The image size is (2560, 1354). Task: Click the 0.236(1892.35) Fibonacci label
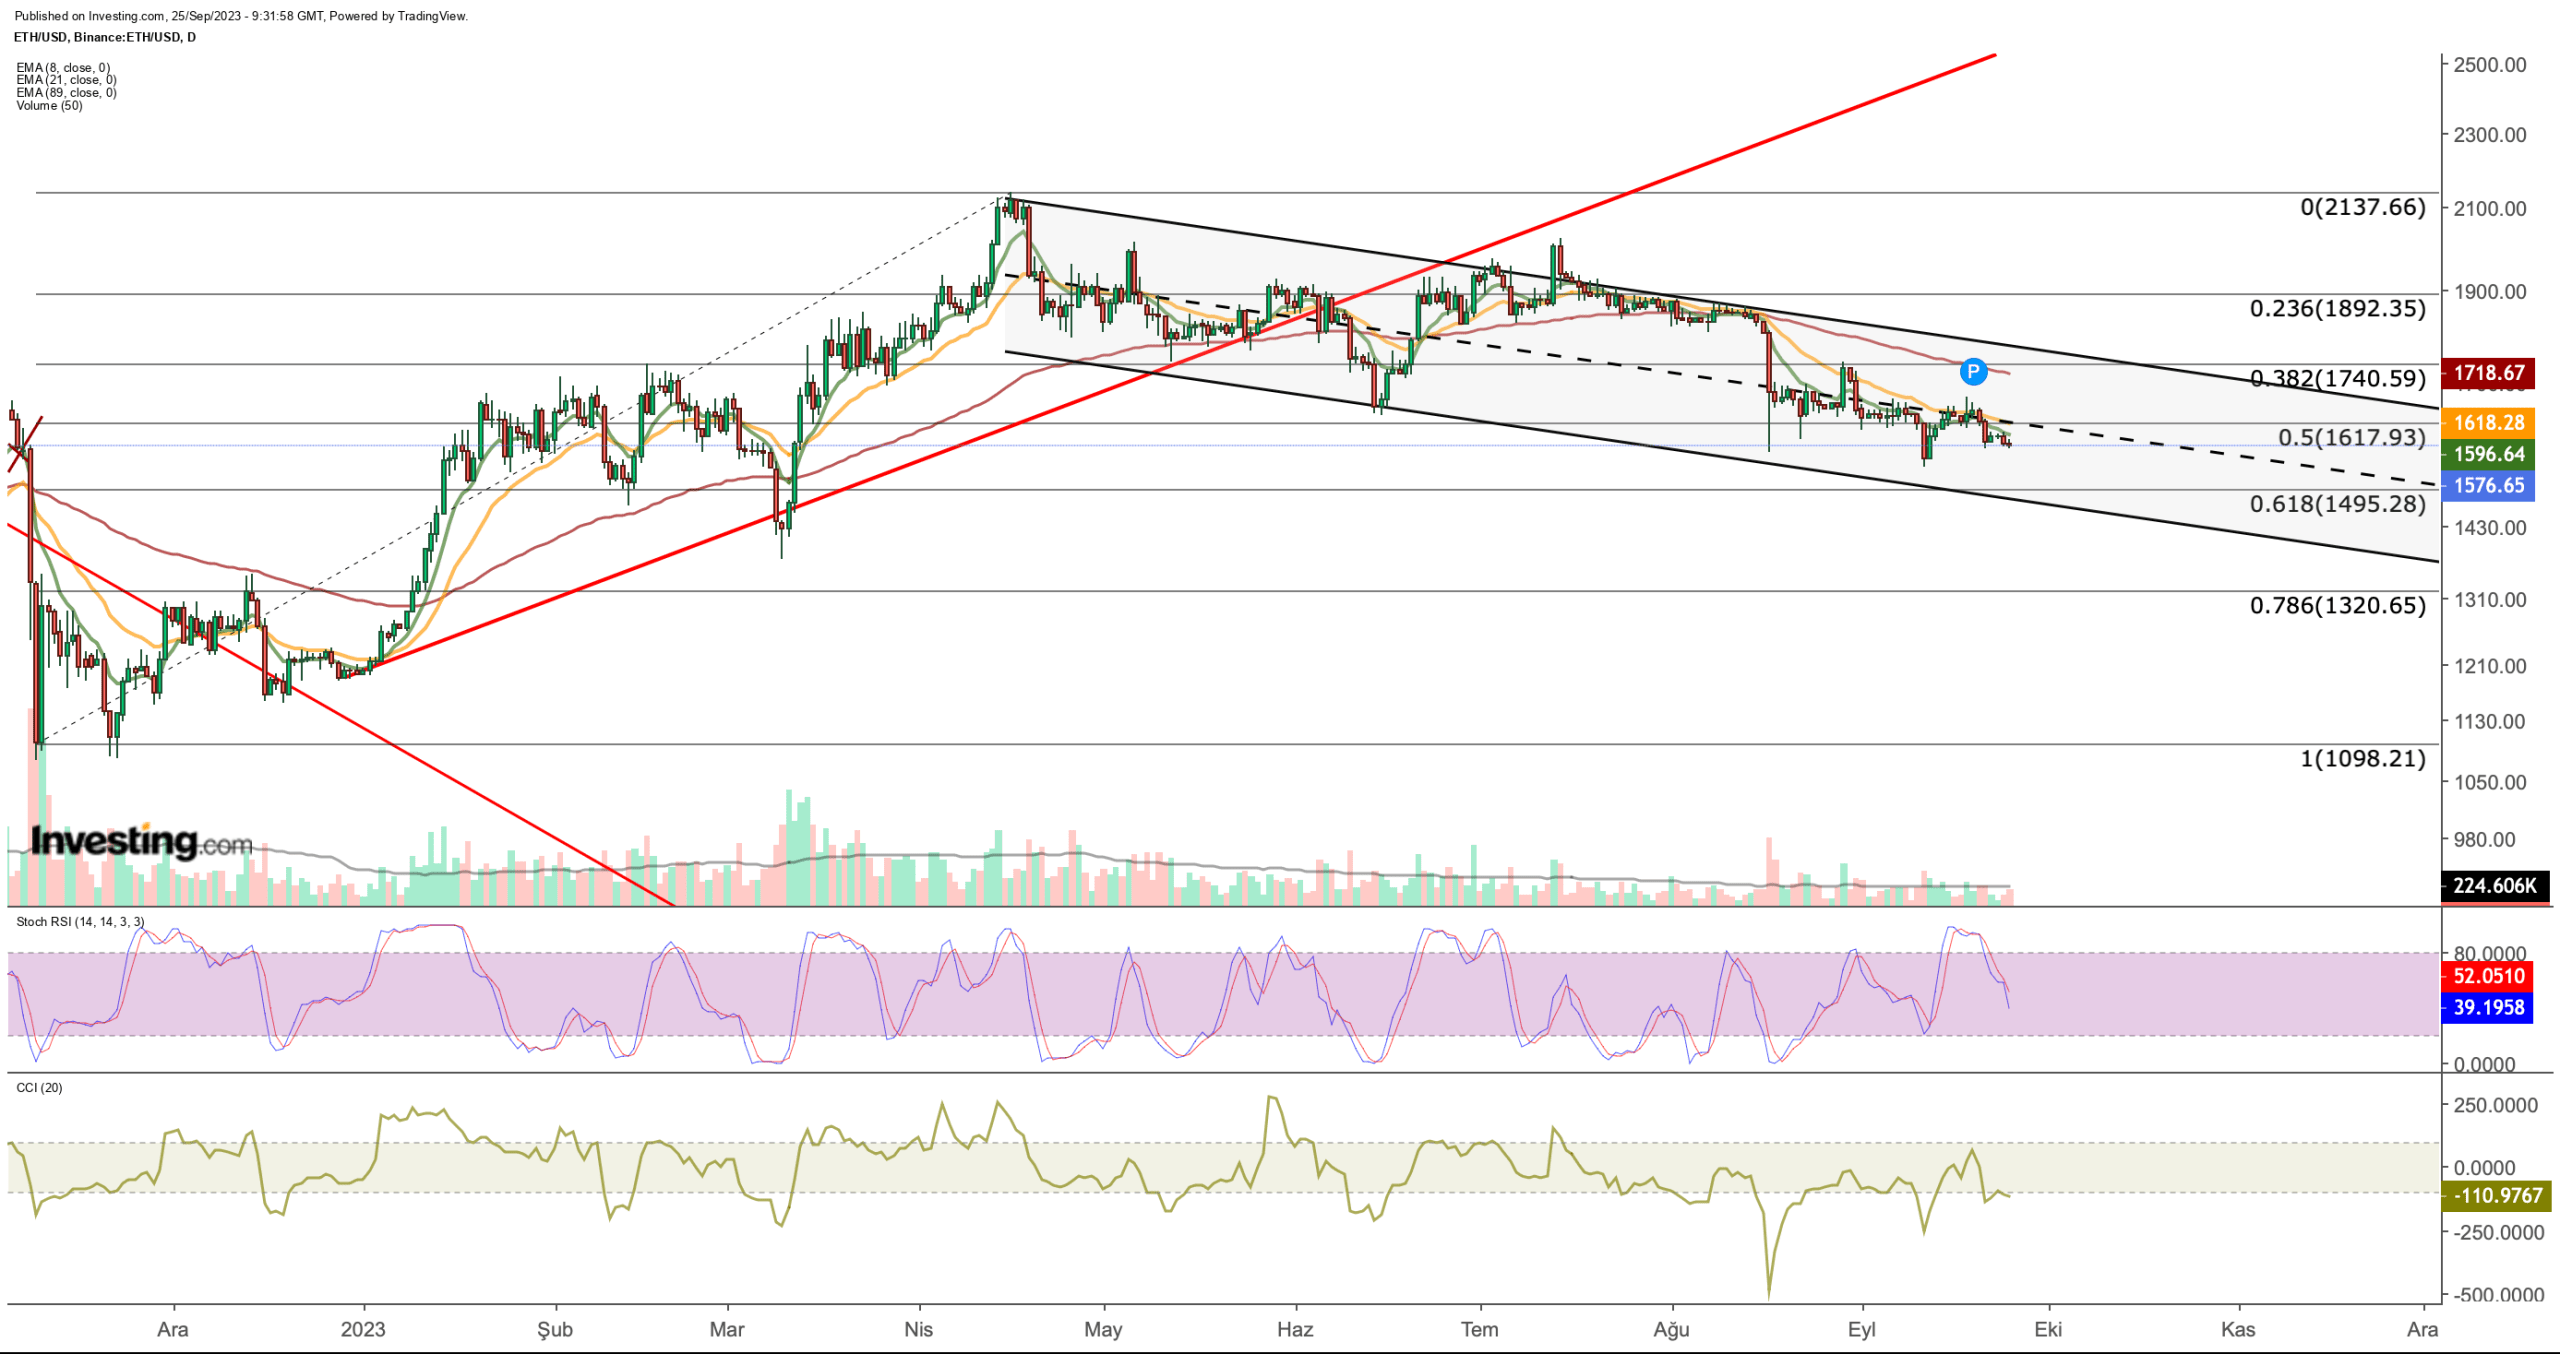pos(2337,308)
